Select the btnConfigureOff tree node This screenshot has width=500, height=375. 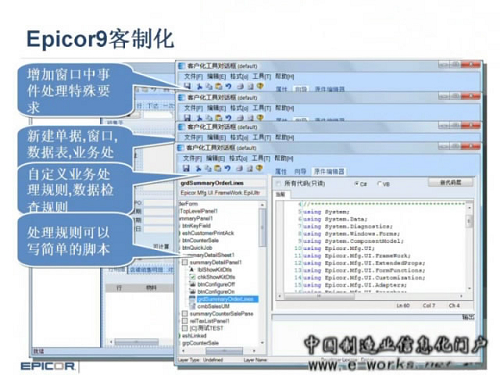click(216, 284)
